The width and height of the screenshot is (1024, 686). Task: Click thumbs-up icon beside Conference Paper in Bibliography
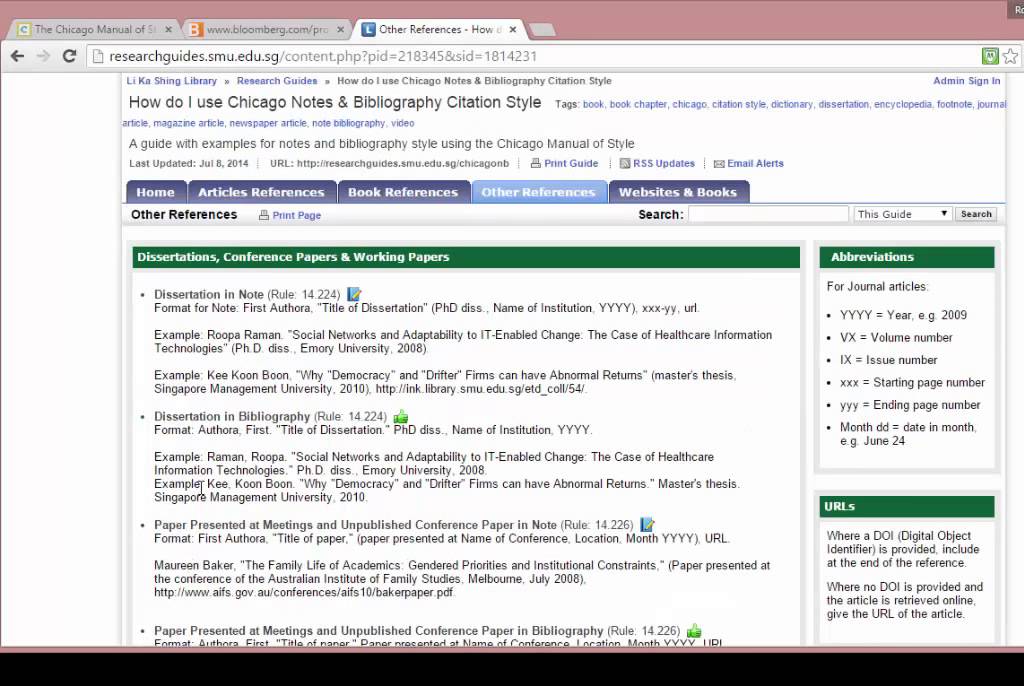point(694,630)
